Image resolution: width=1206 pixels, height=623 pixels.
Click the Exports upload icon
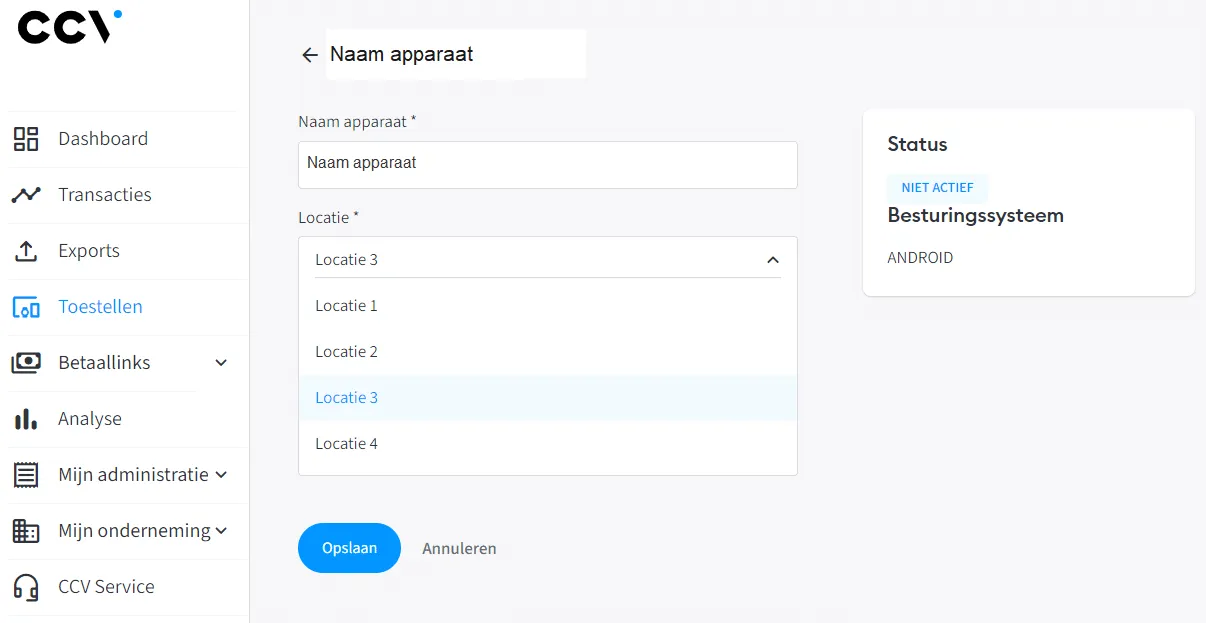pos(26,251)
